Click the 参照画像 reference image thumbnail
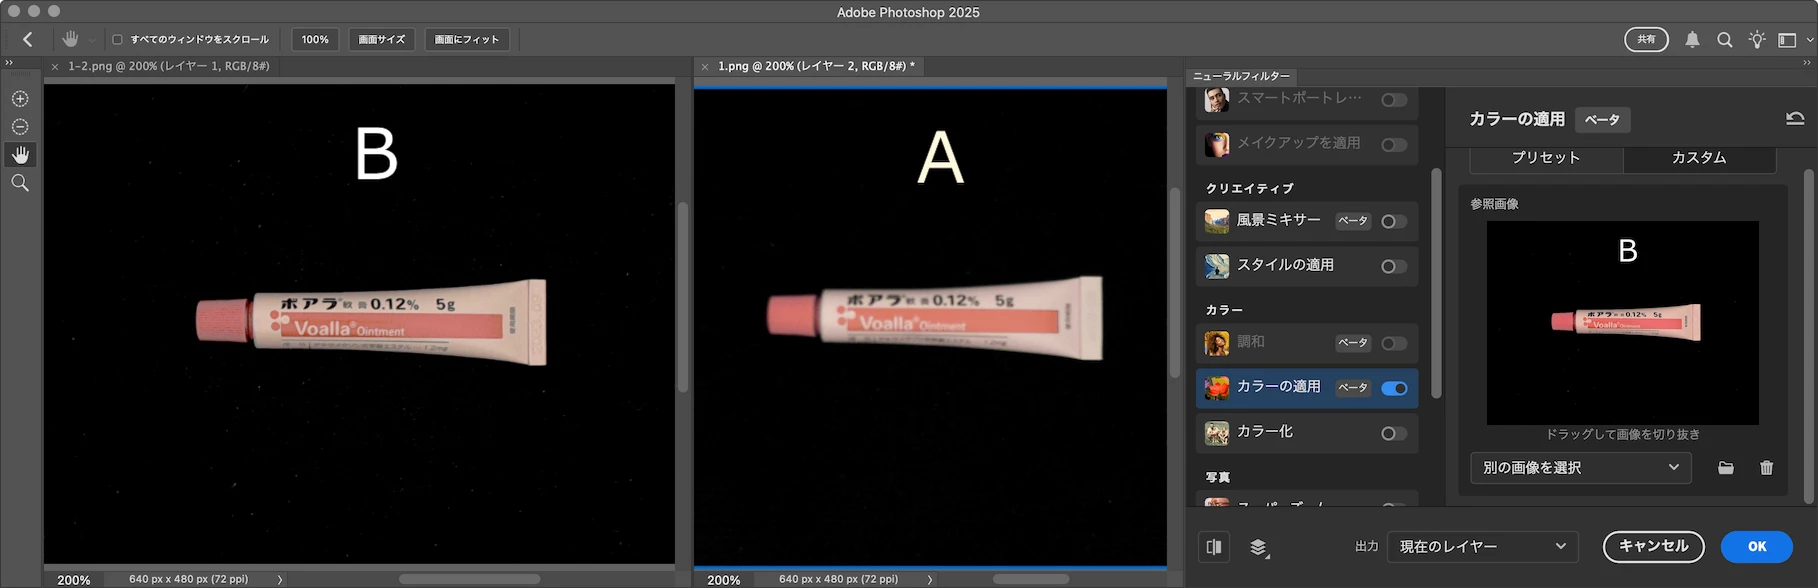The width and height of the screenshot is (1818, 588). coord(1622,323)
